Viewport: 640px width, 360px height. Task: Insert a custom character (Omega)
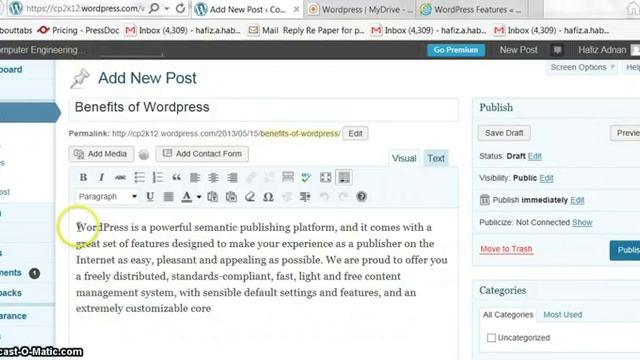click(x=268, y=197)
